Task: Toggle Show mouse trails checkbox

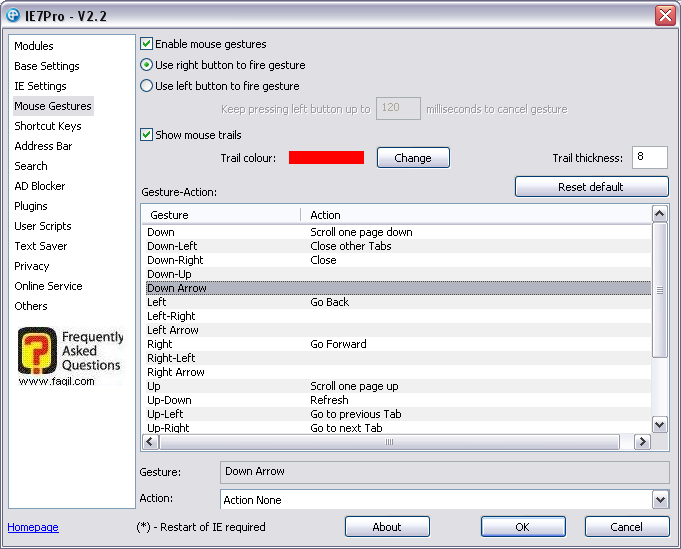Action: click(x=147, y=135)
